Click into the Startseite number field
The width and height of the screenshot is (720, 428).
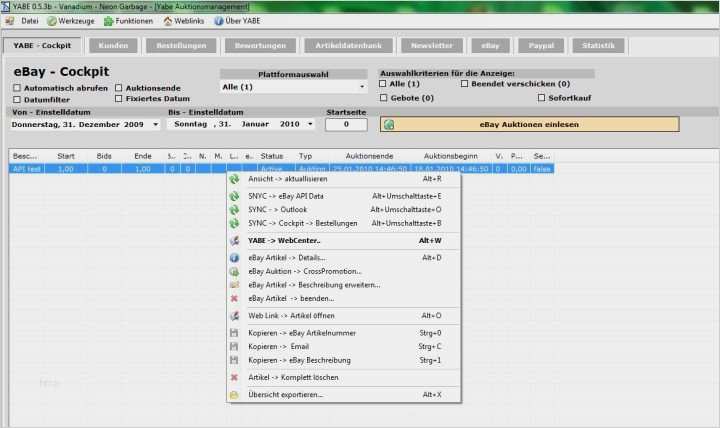(346, 124)
